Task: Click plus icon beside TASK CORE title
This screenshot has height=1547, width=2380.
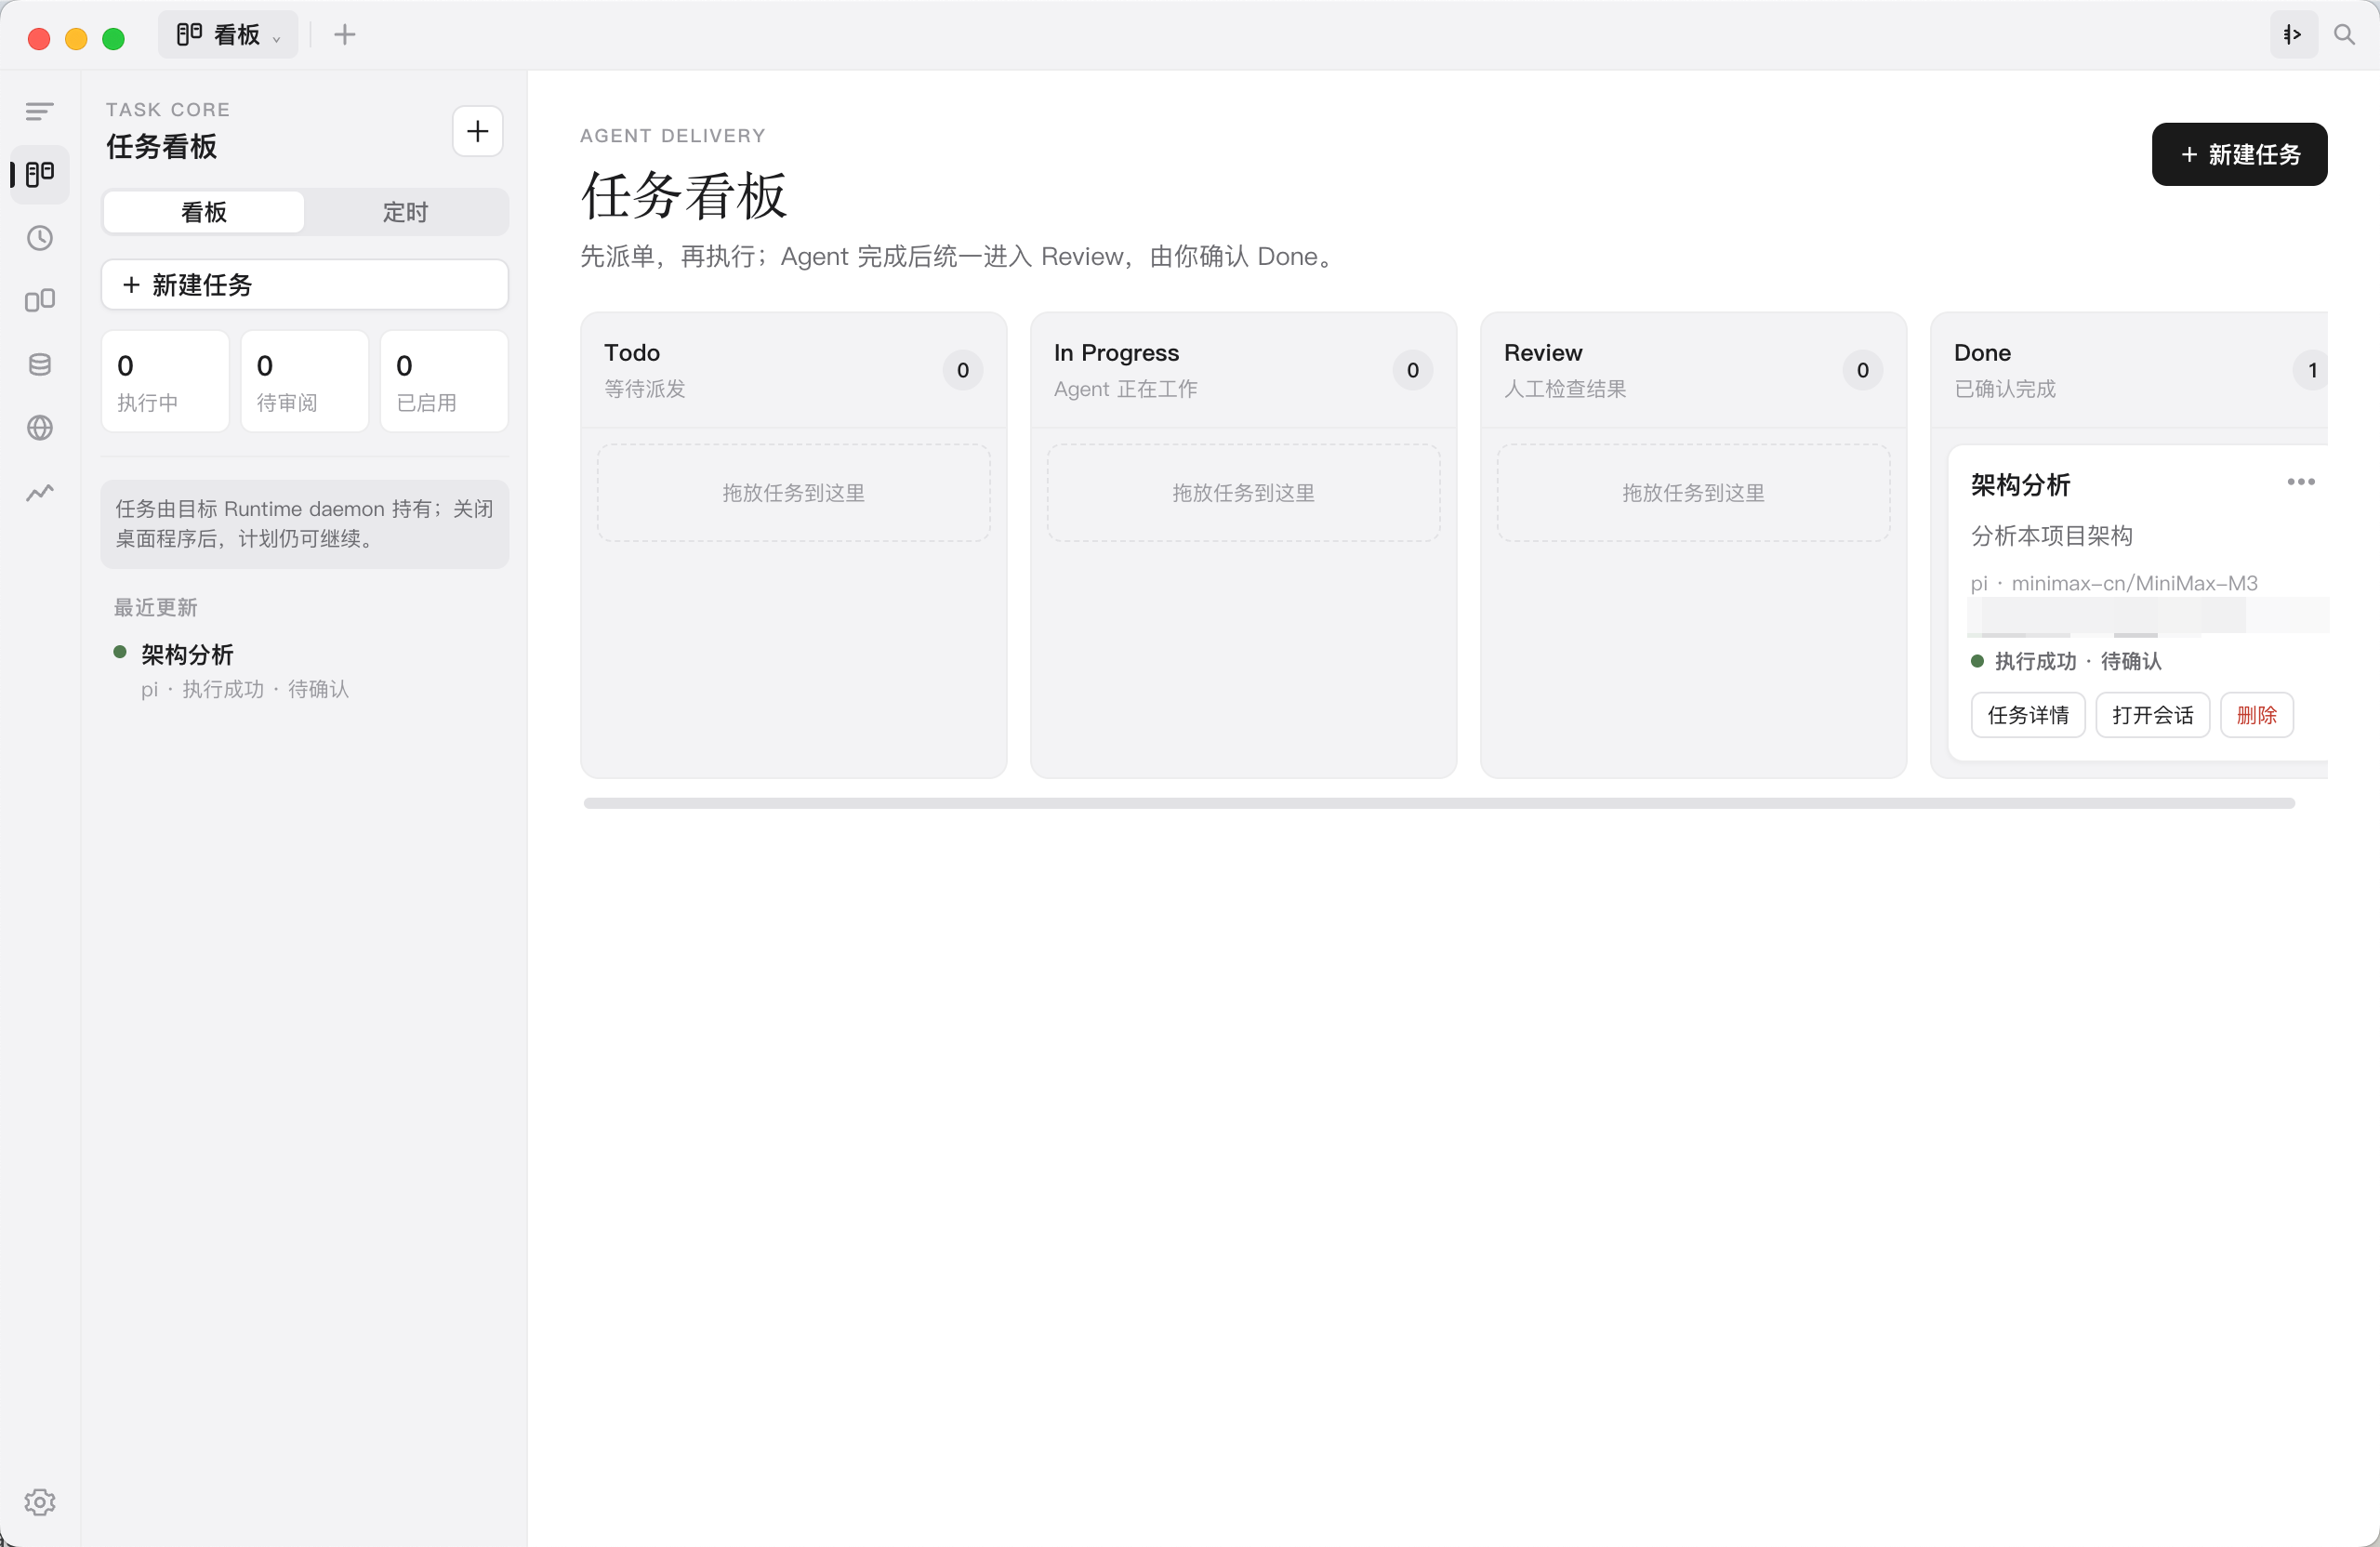Action: pyautogui.click(x=477, y=131)
